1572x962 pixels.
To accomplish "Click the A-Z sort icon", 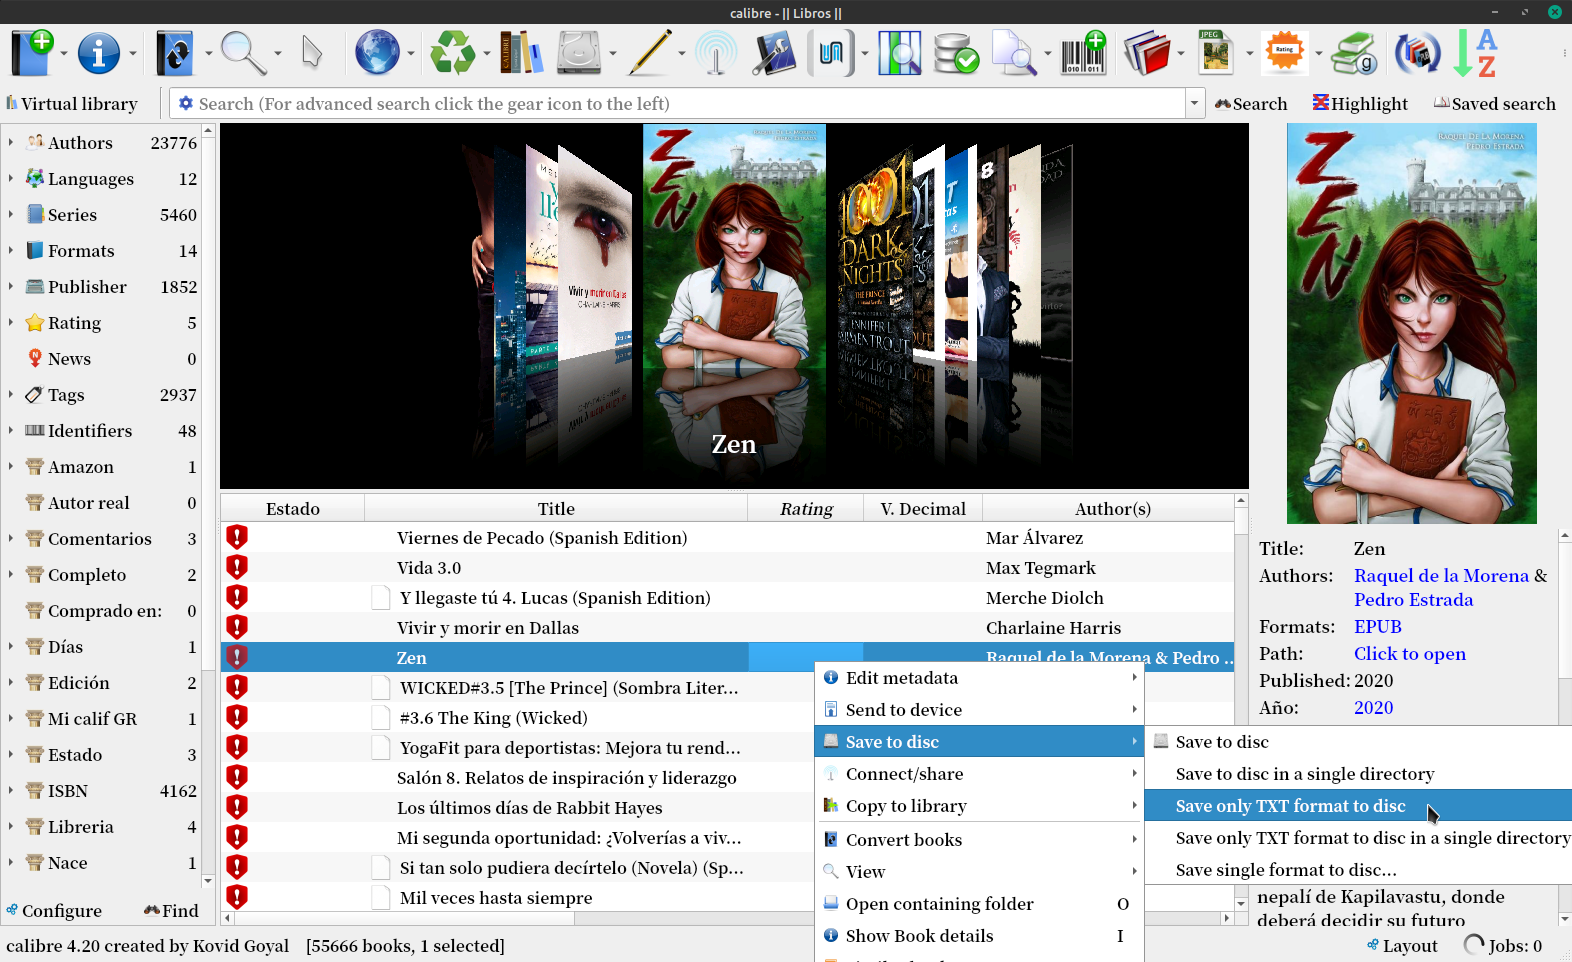I will click(x=1475, y=53).
